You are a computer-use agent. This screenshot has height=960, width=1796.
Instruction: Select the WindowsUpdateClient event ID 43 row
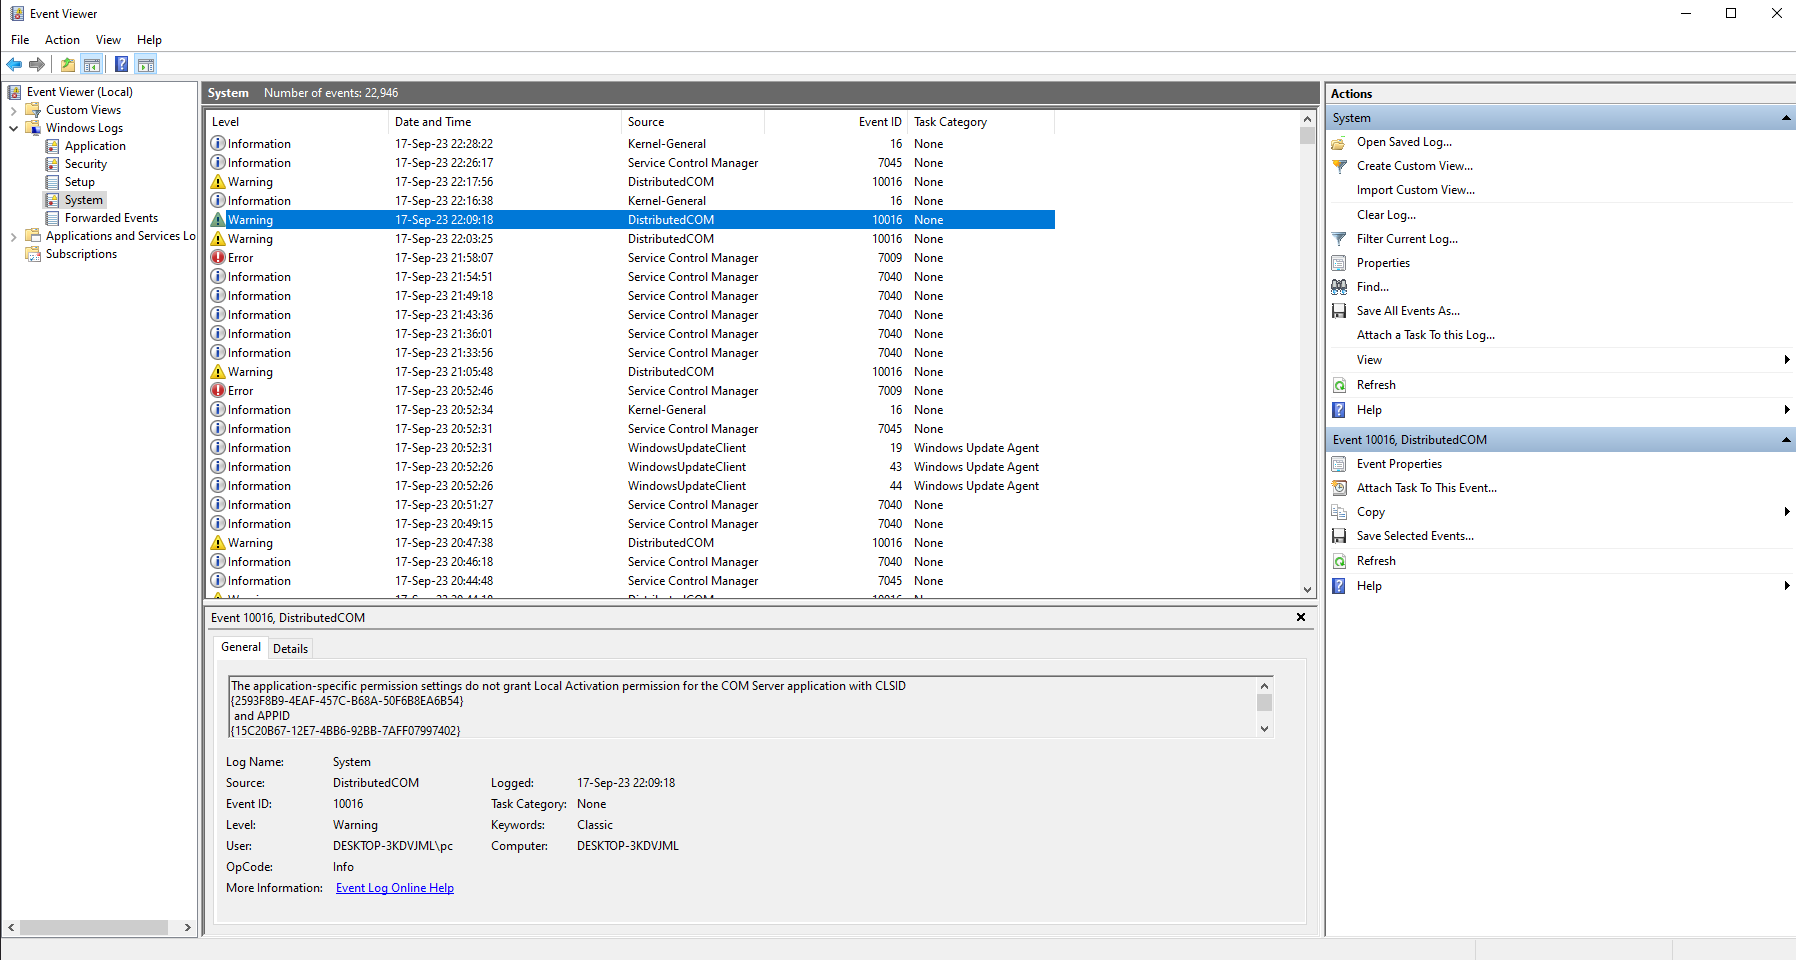click(632, 467)
